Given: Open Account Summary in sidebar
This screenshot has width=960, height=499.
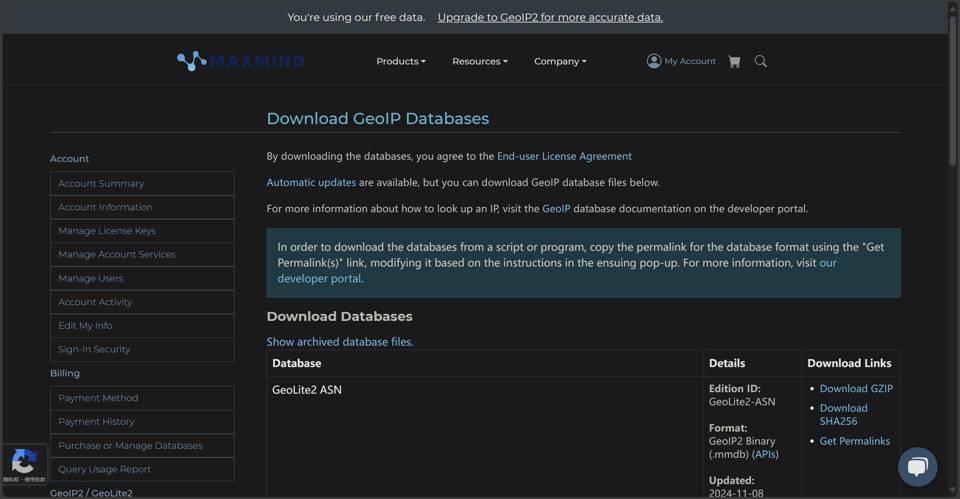Looking at the screenshot, I should coord(101,183).
